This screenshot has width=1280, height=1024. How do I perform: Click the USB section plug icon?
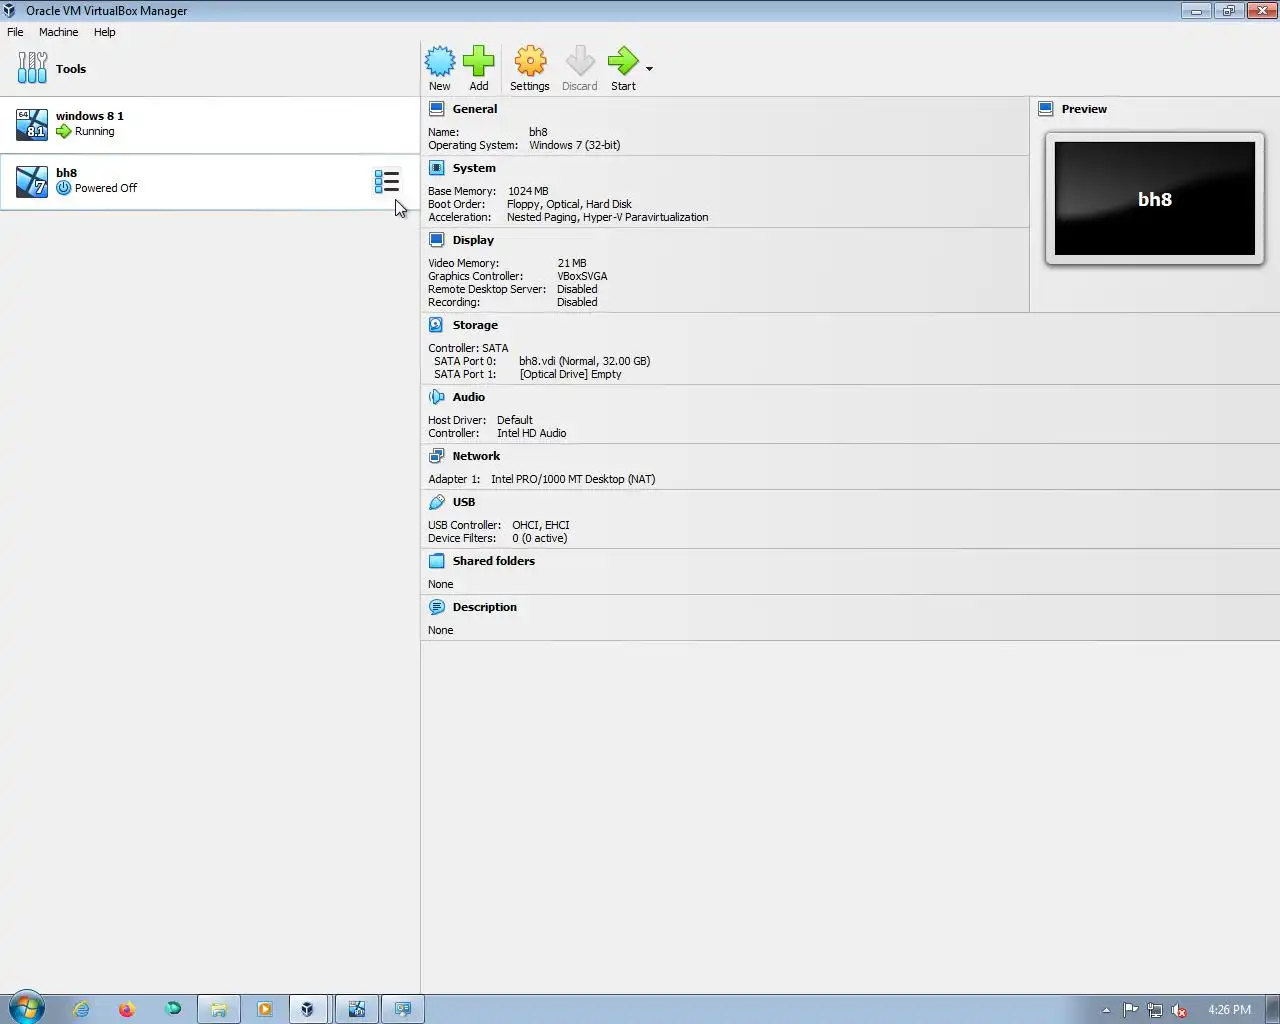437,502
